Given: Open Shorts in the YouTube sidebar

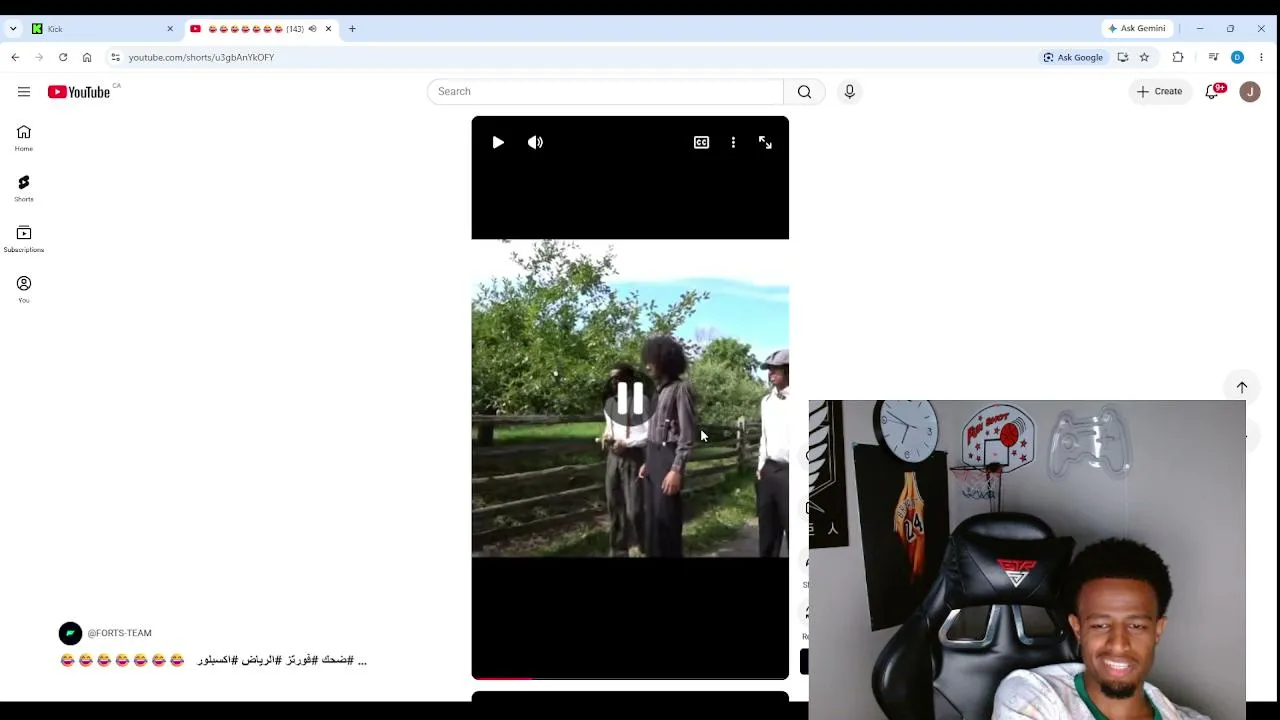Looking at the screenshot, I should 24,188.
